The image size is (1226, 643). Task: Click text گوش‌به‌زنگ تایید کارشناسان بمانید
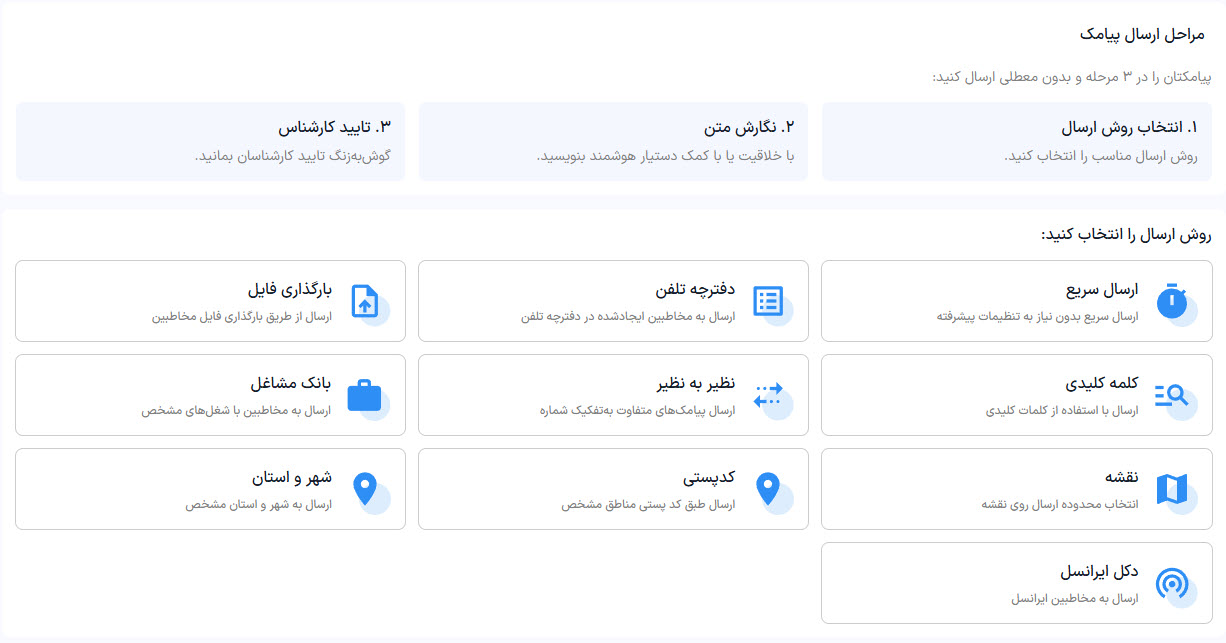pos(292,157)
